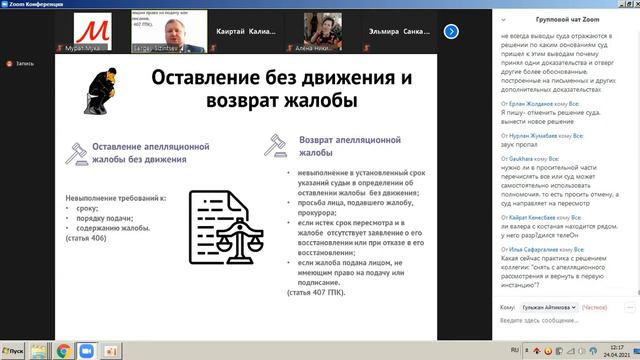Click the network signal tray icon

click(x=571, y=351)
